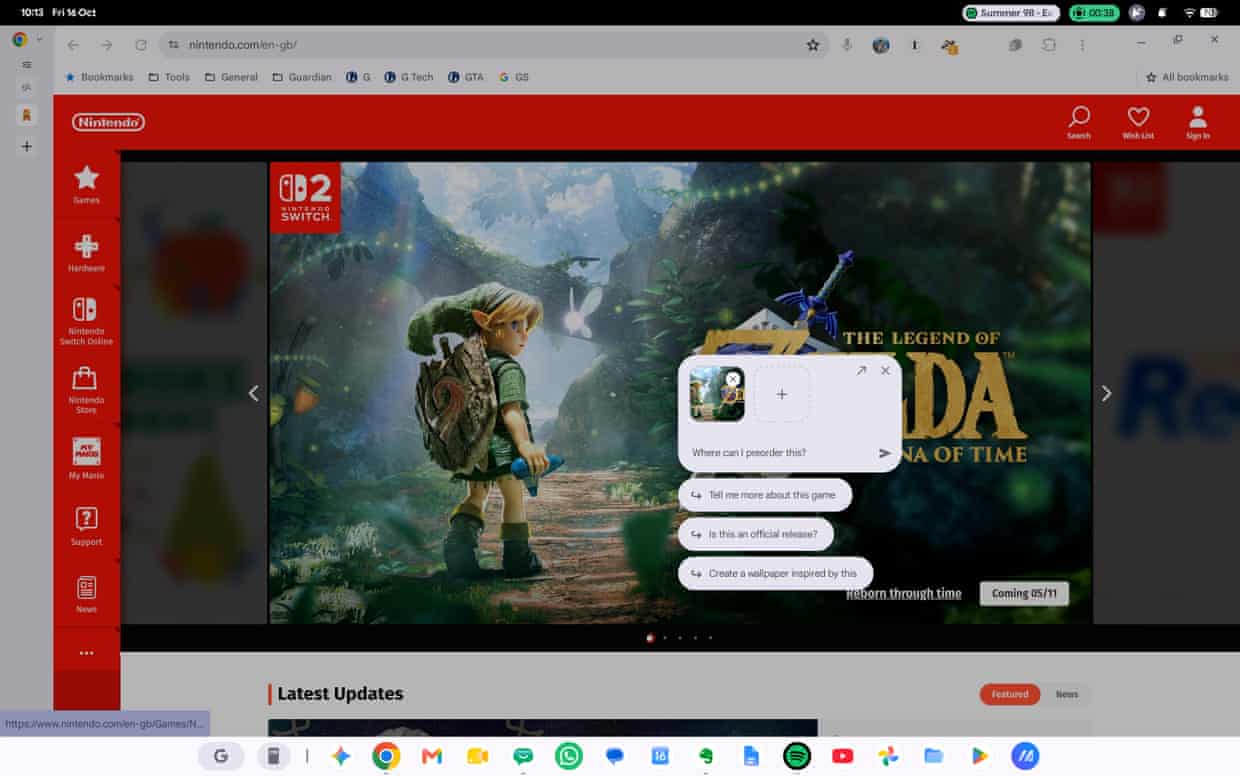
Task: Reload the page with the refresh icon
Action: [x=141, y=45]
